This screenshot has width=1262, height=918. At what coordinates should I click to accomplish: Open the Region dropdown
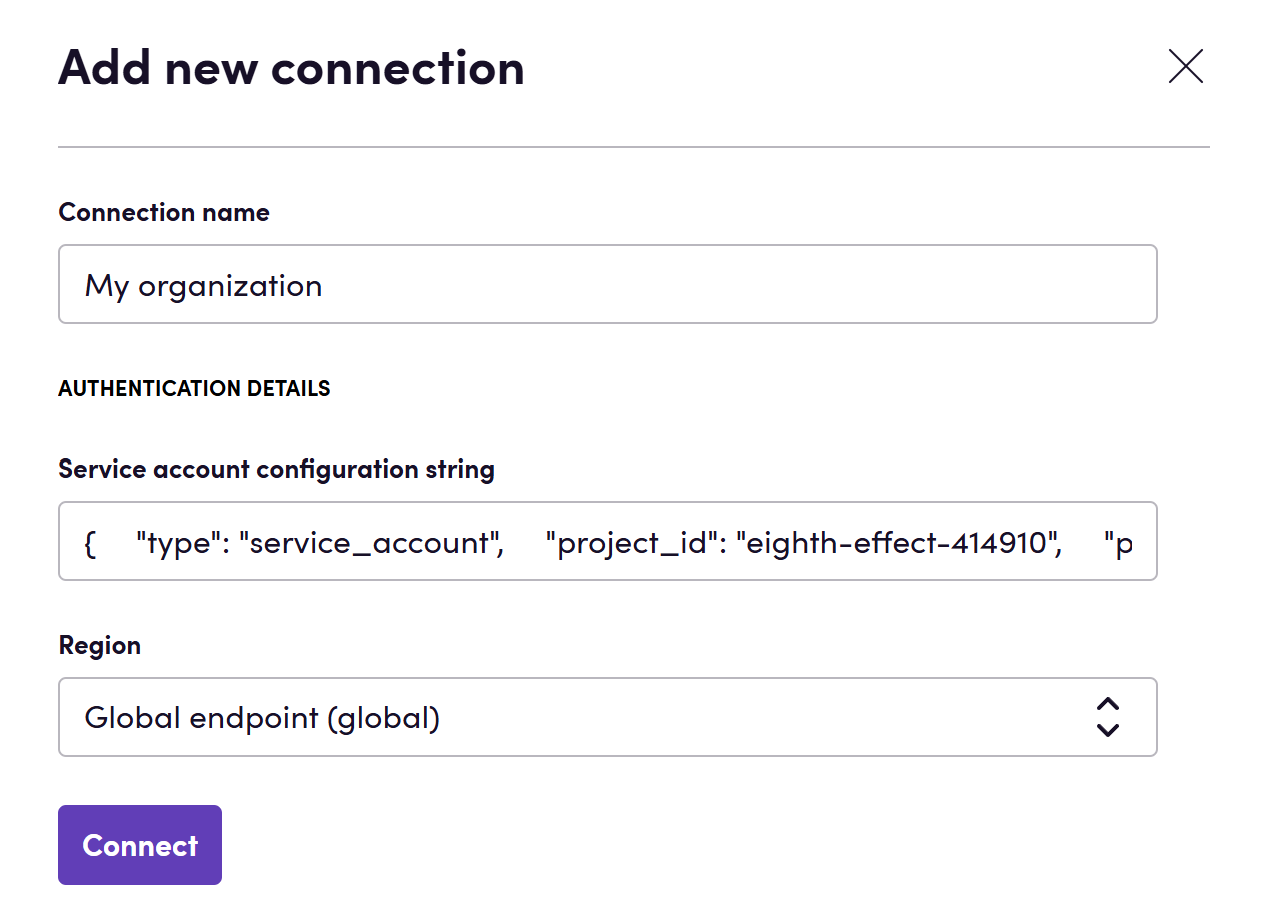[608, 717]
